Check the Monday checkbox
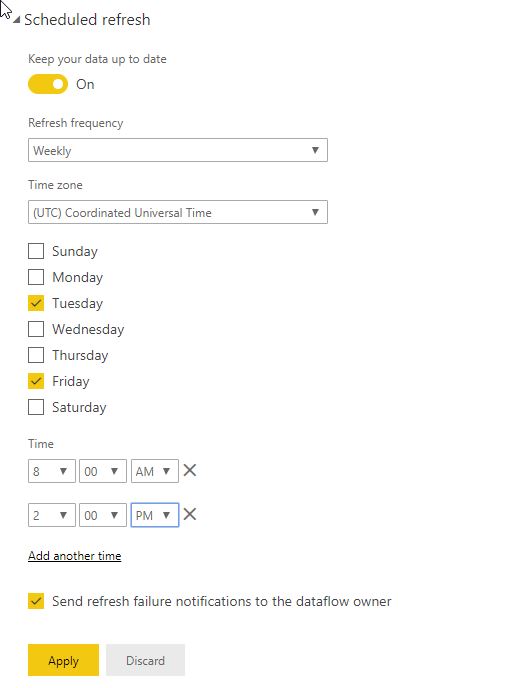The image size is (518, 688). click(x=36, y=277)
